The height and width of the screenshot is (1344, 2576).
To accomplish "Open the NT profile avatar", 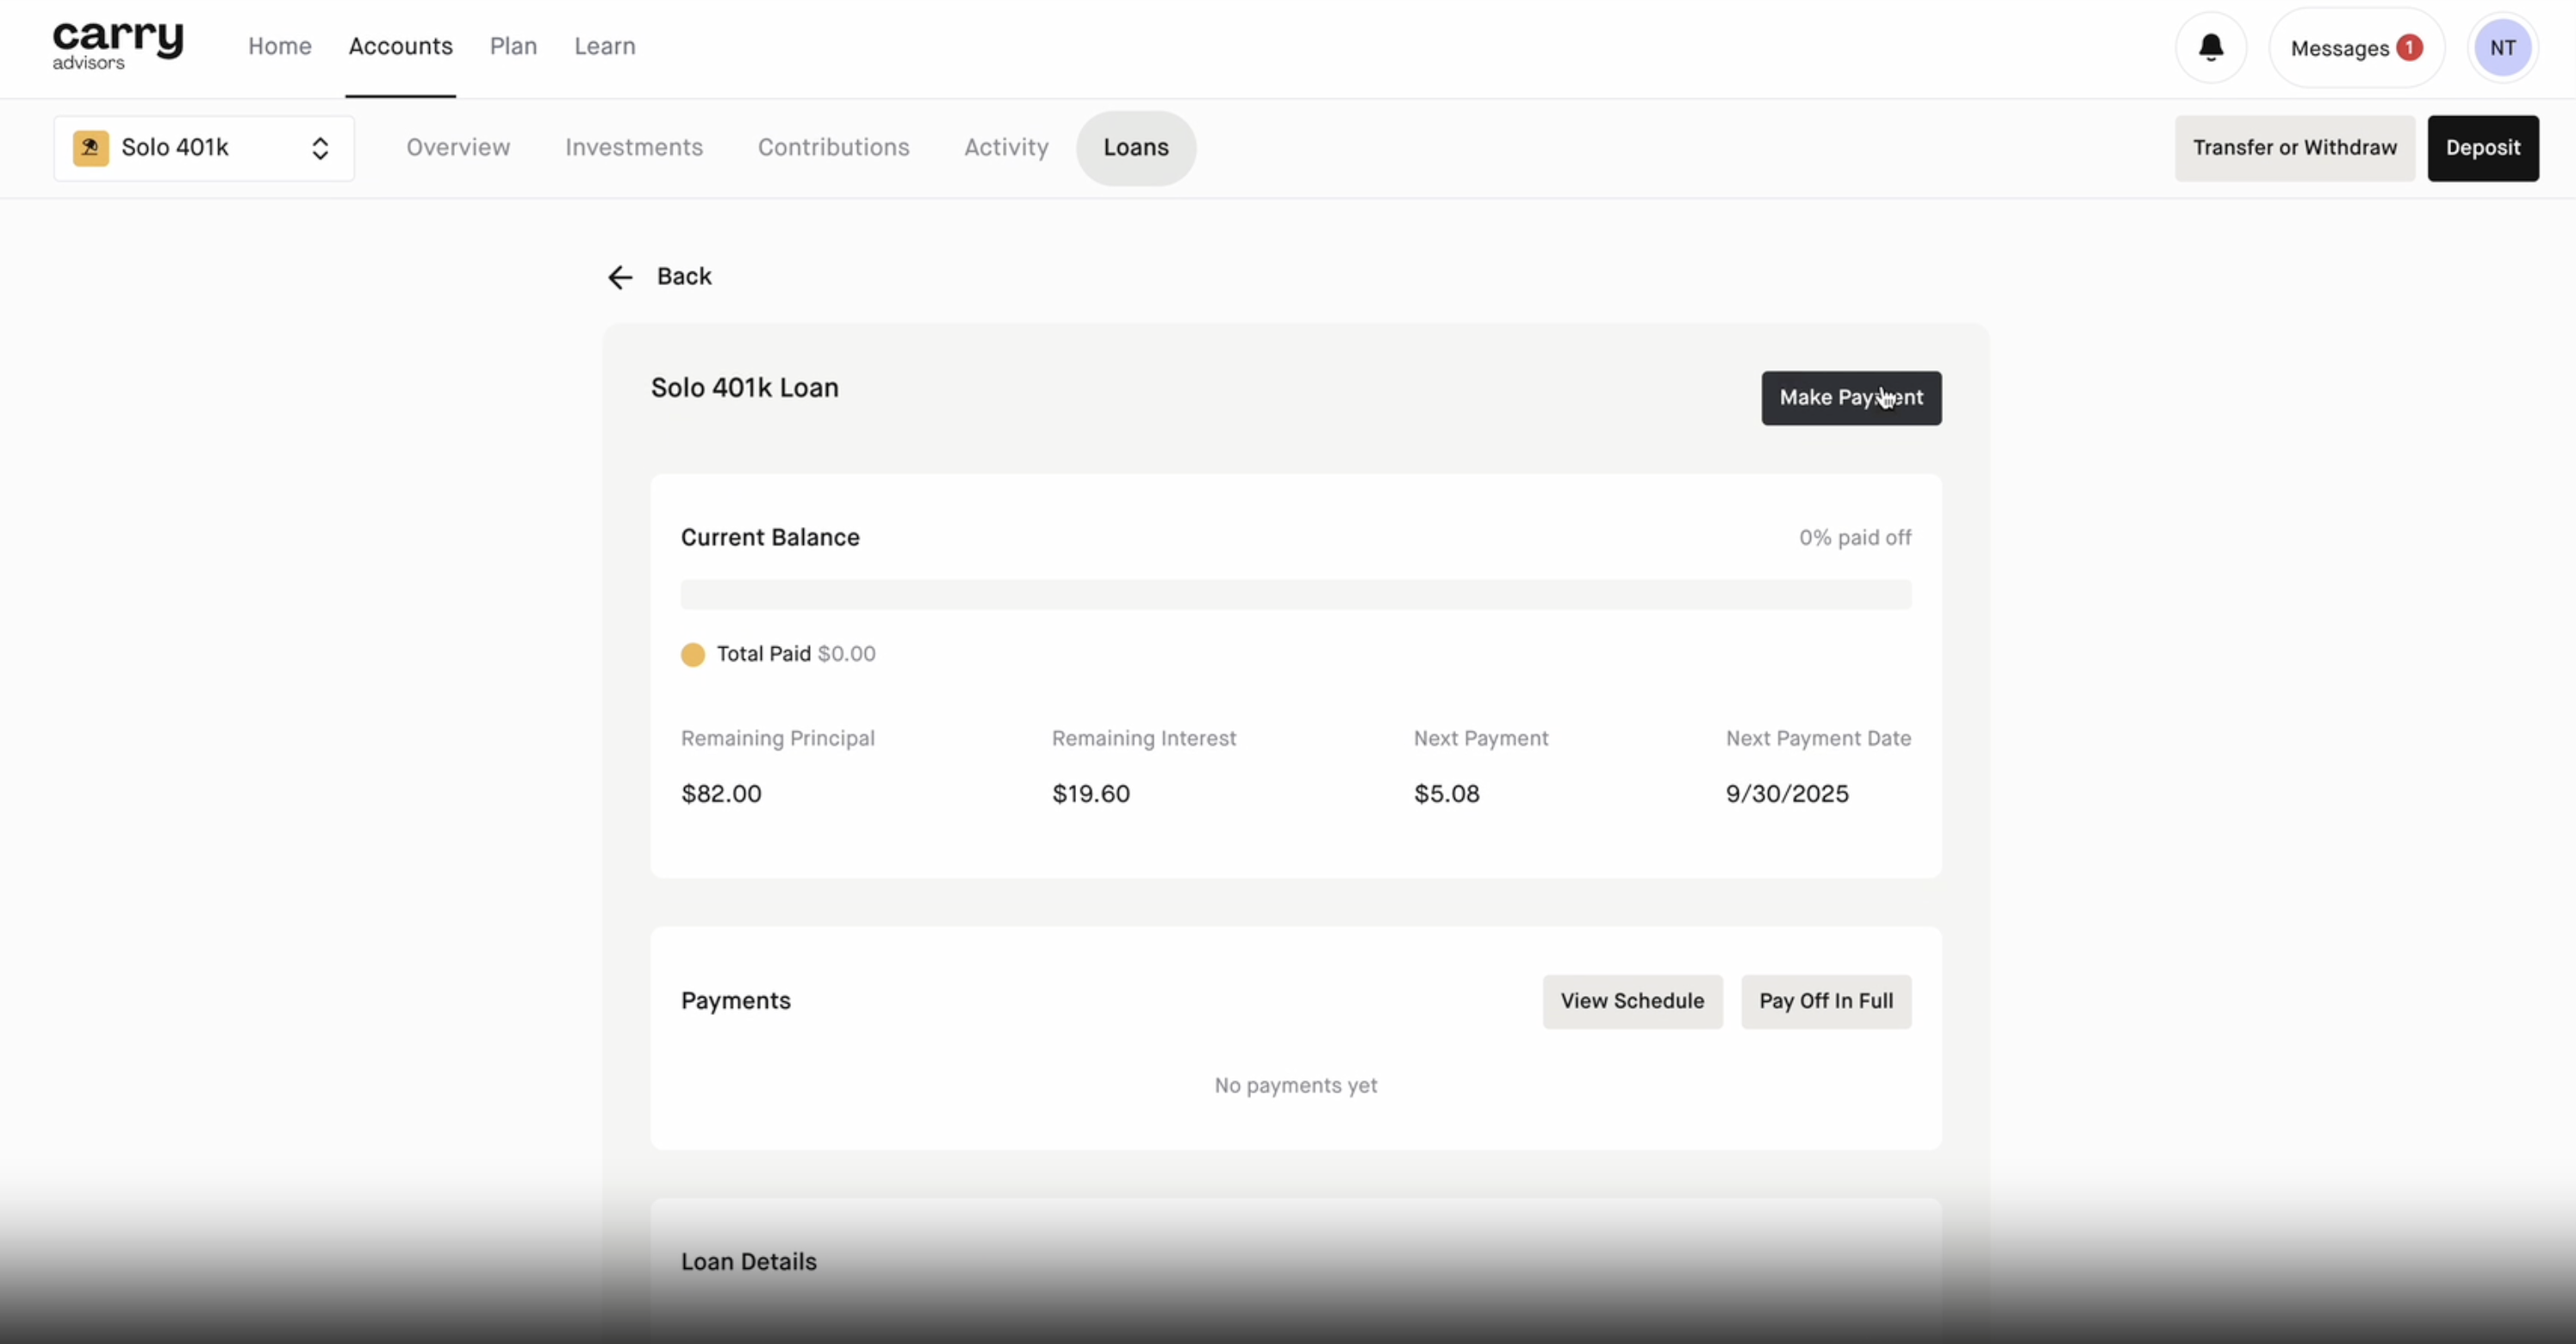I will click(2502, 47).
